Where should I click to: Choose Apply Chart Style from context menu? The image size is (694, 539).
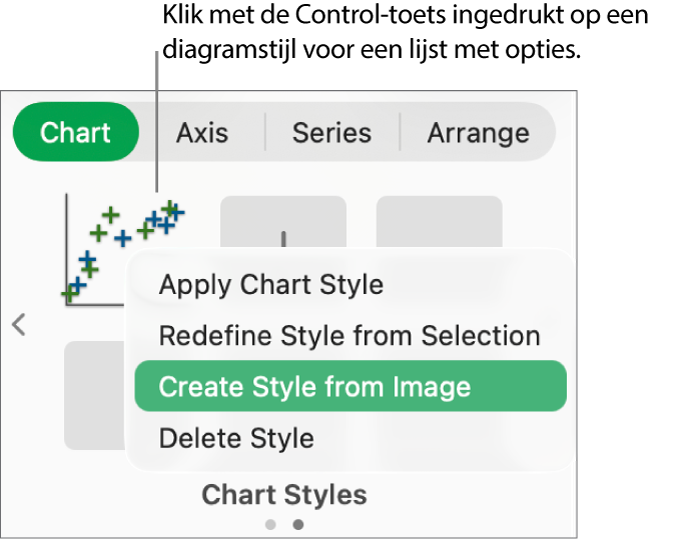point(271,285)
